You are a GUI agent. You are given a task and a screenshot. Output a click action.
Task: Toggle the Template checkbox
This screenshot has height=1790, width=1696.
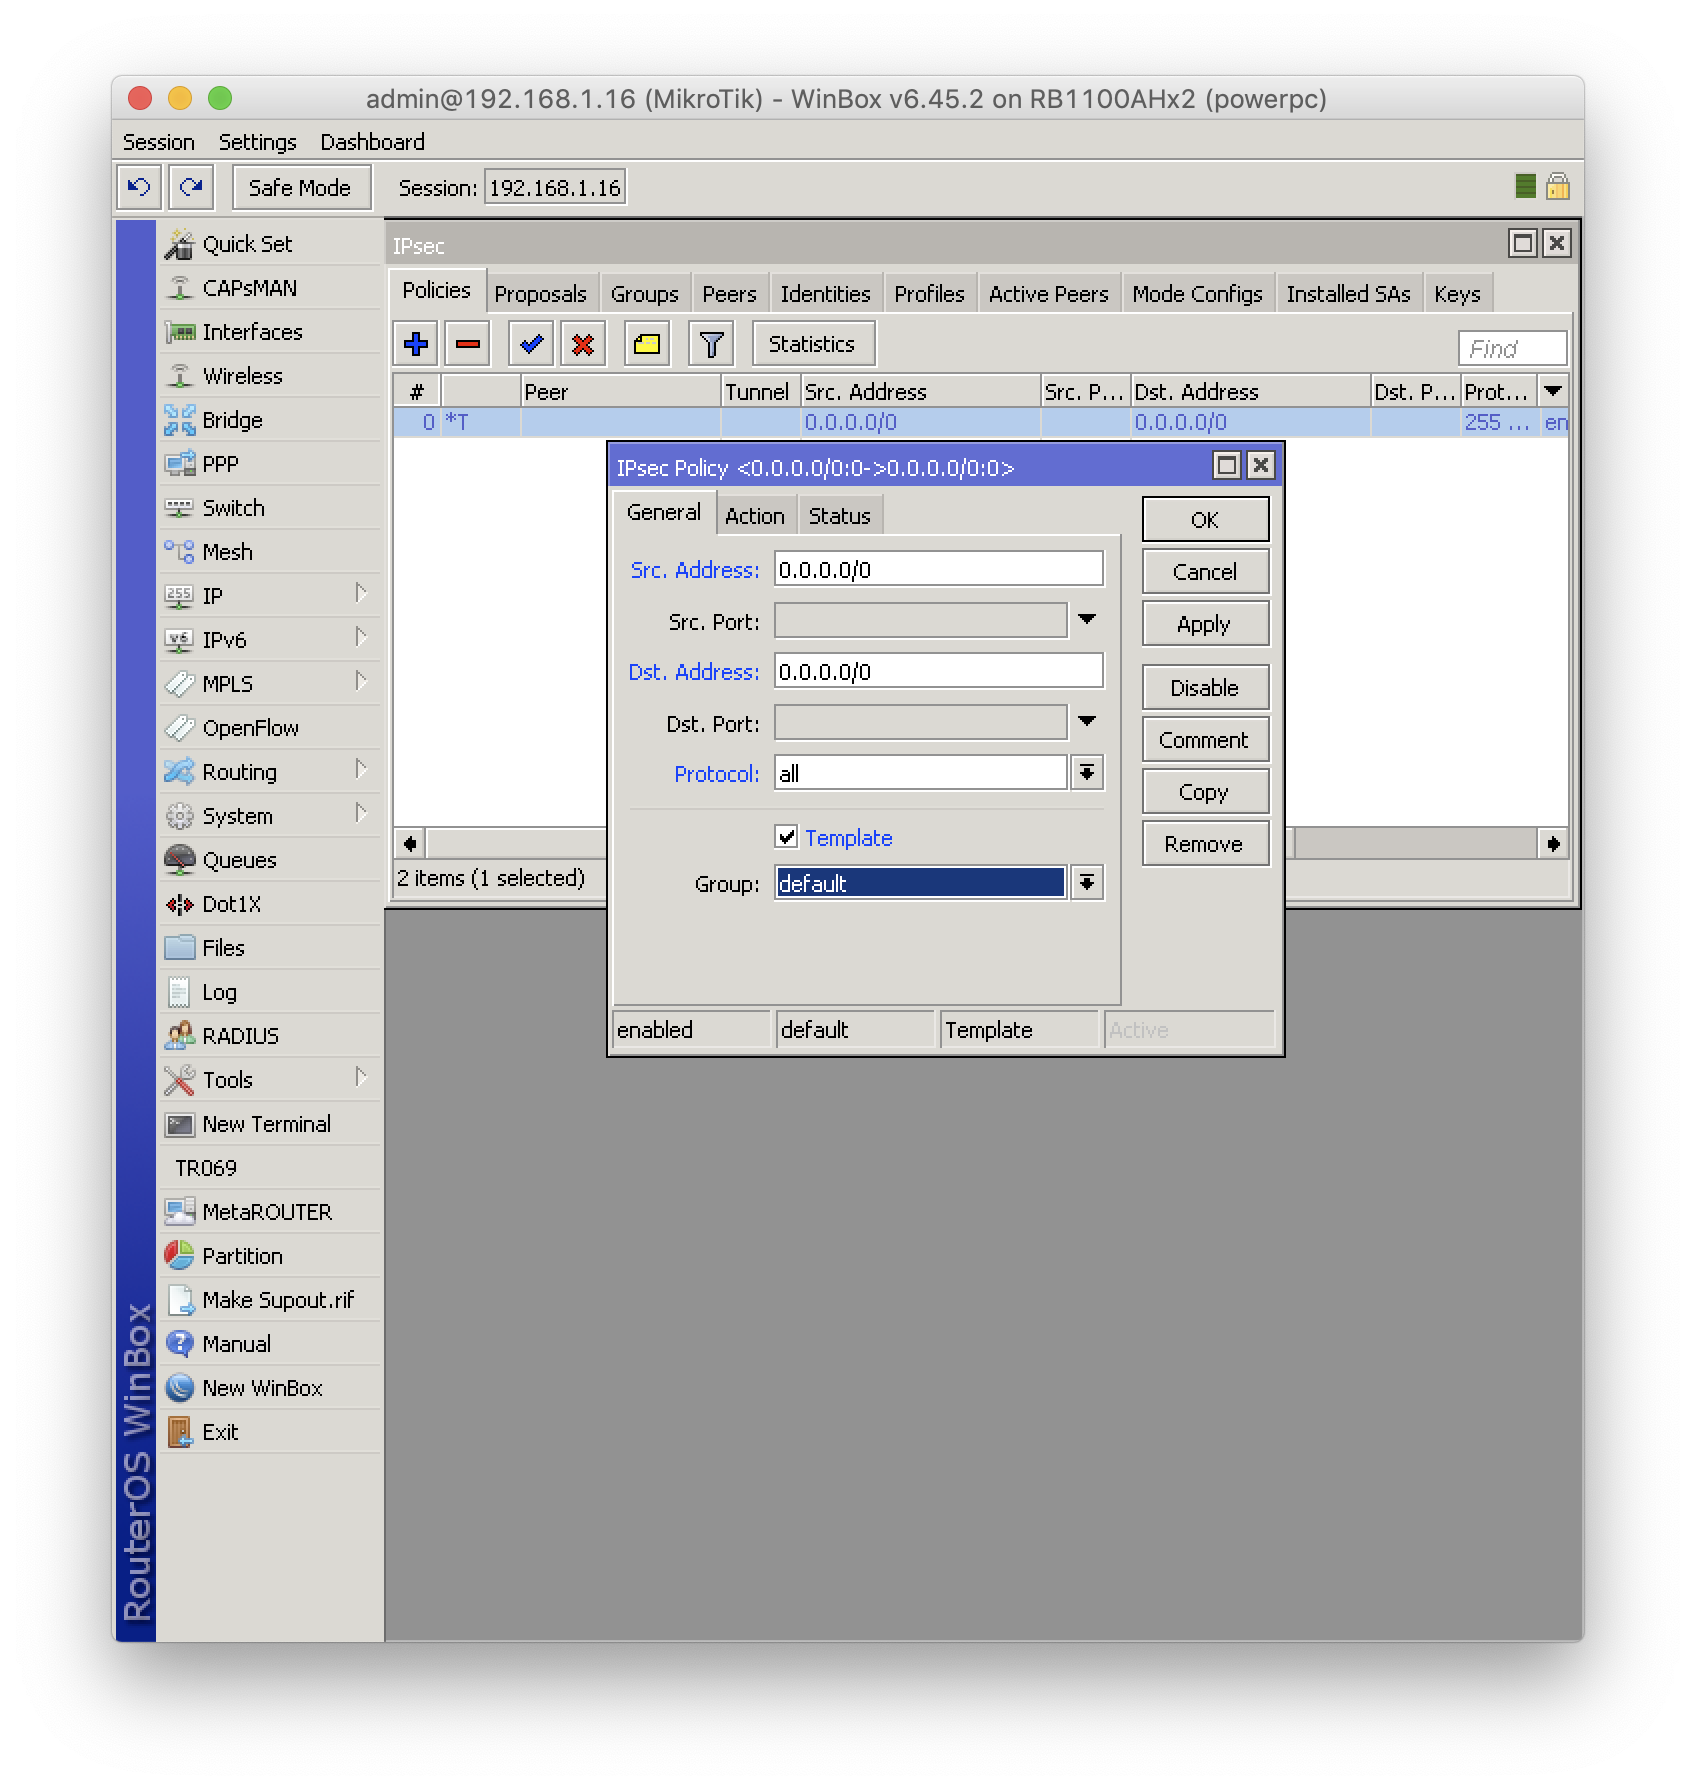click(x=787, y=837)
